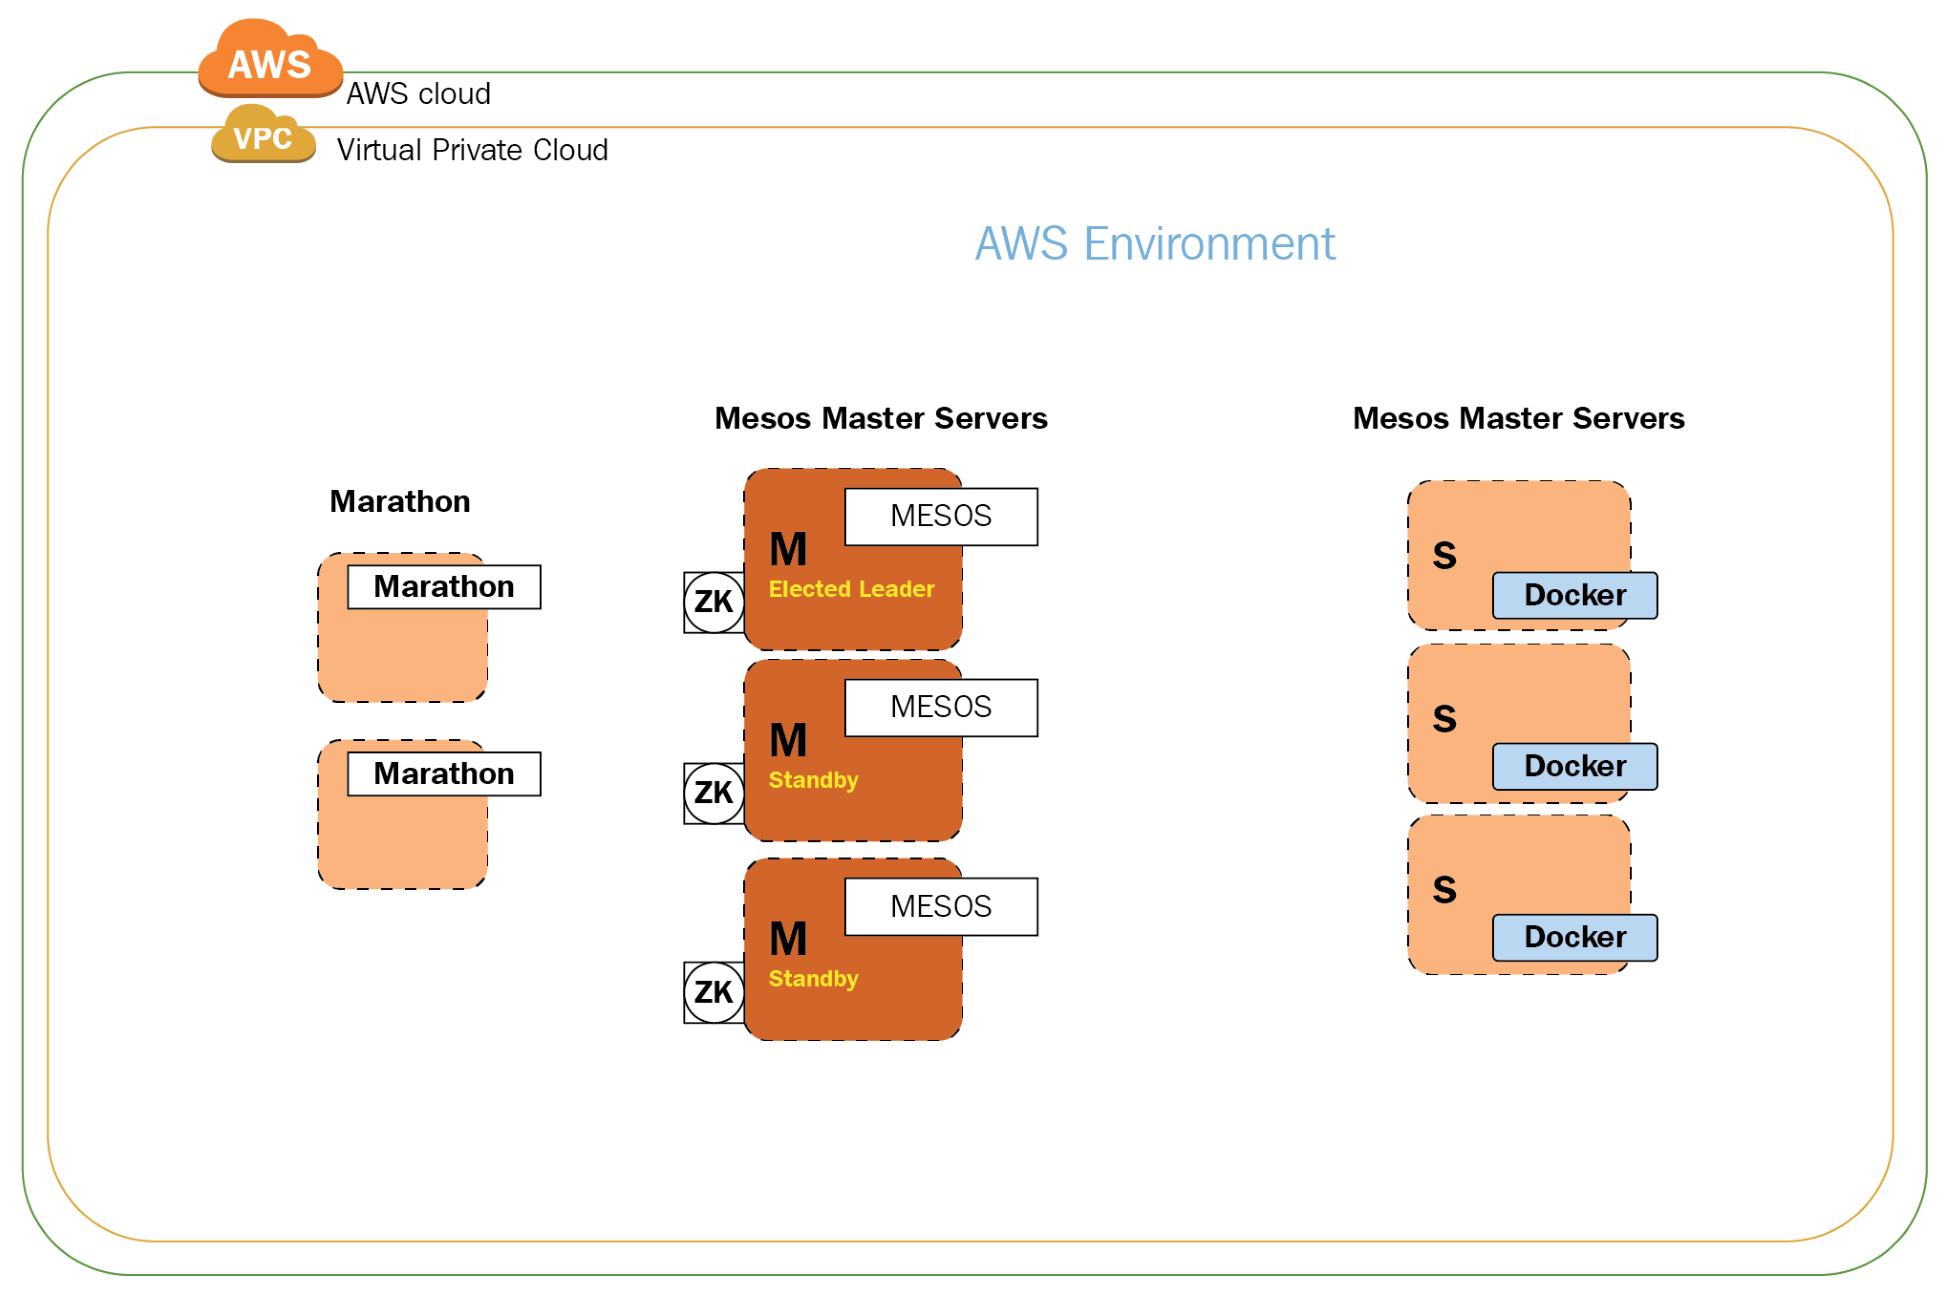Click the bold 'Marathon' heading above the nodes

click(x=400, y=501)
